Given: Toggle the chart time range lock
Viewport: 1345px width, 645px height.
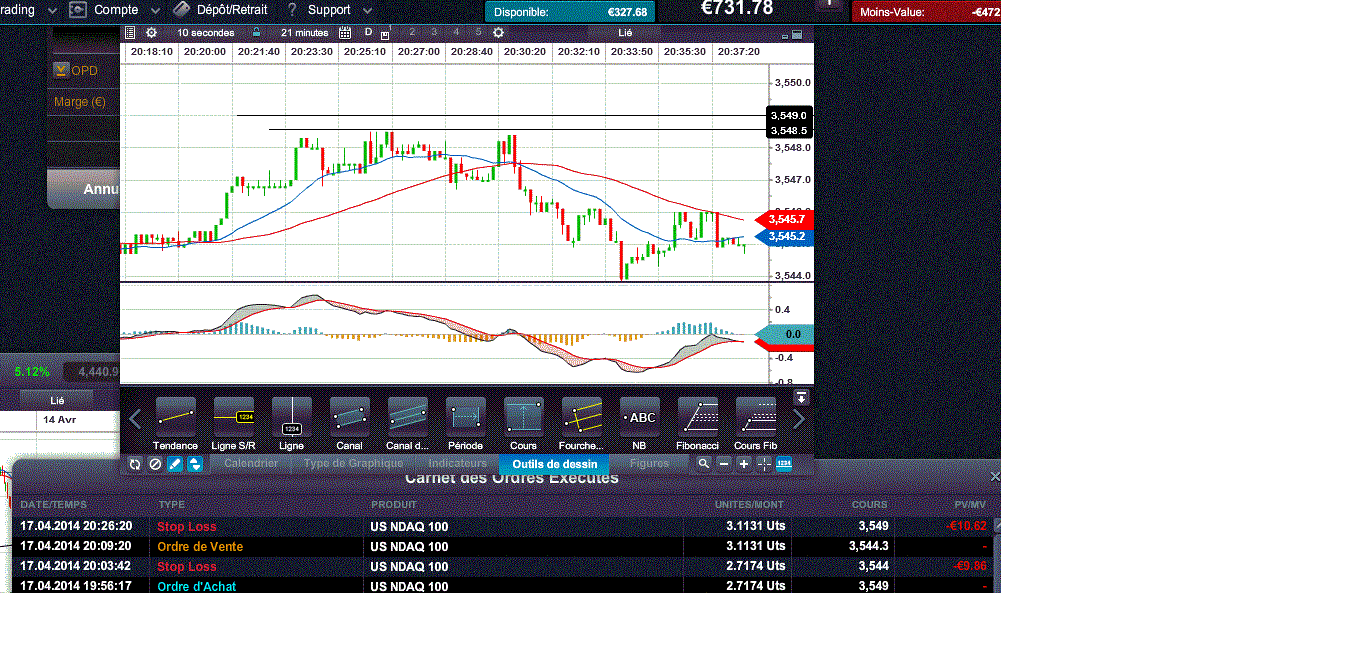Looking at the screenshot, I should (257, 33).
